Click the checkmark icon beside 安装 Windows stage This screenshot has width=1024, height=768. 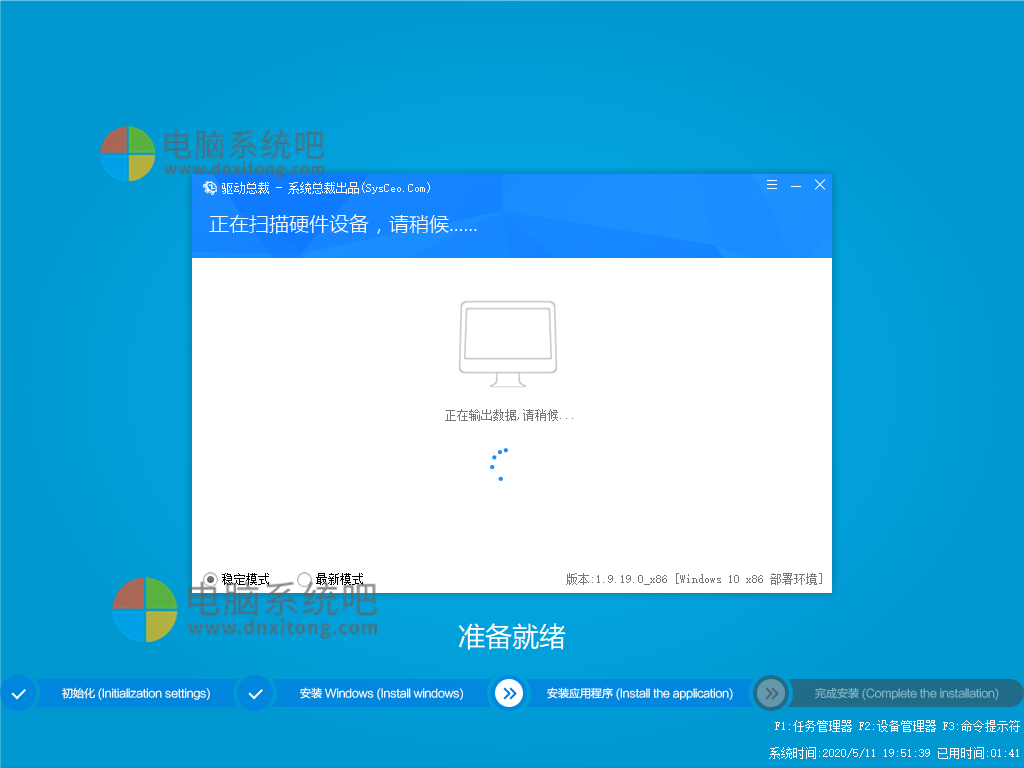(255, 693)
